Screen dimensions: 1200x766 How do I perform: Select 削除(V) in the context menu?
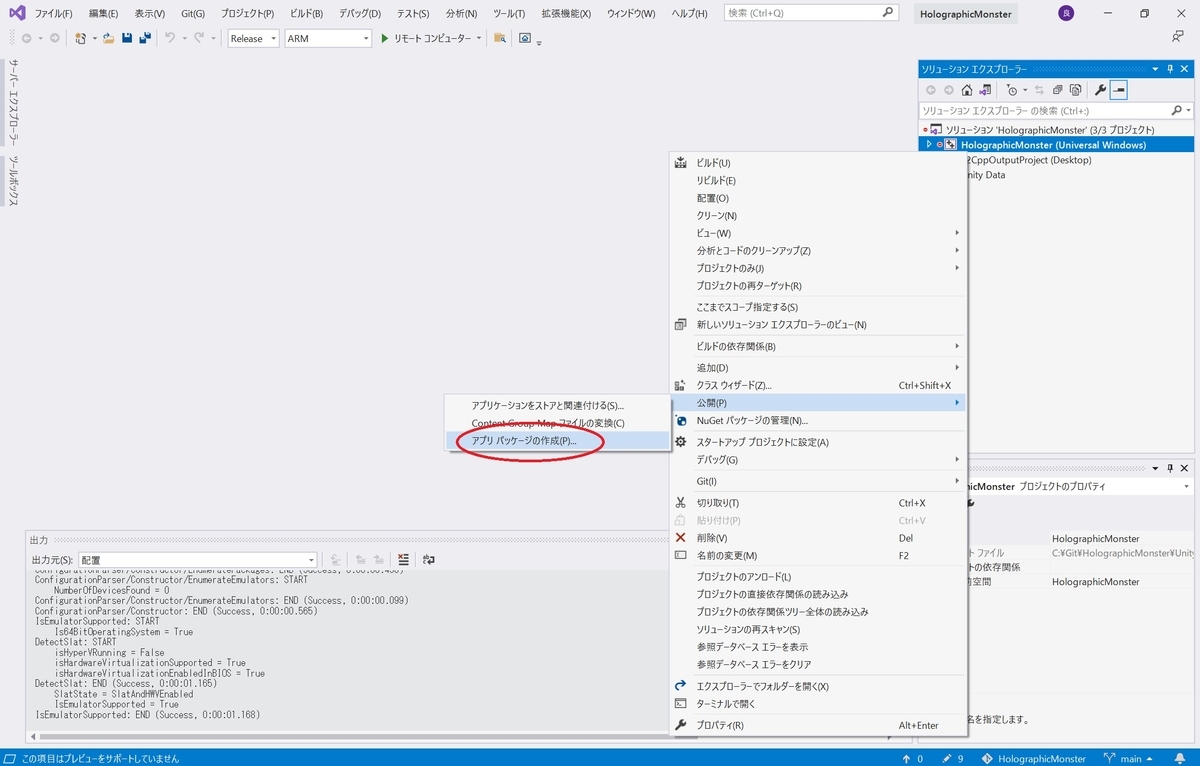point(819,538)
